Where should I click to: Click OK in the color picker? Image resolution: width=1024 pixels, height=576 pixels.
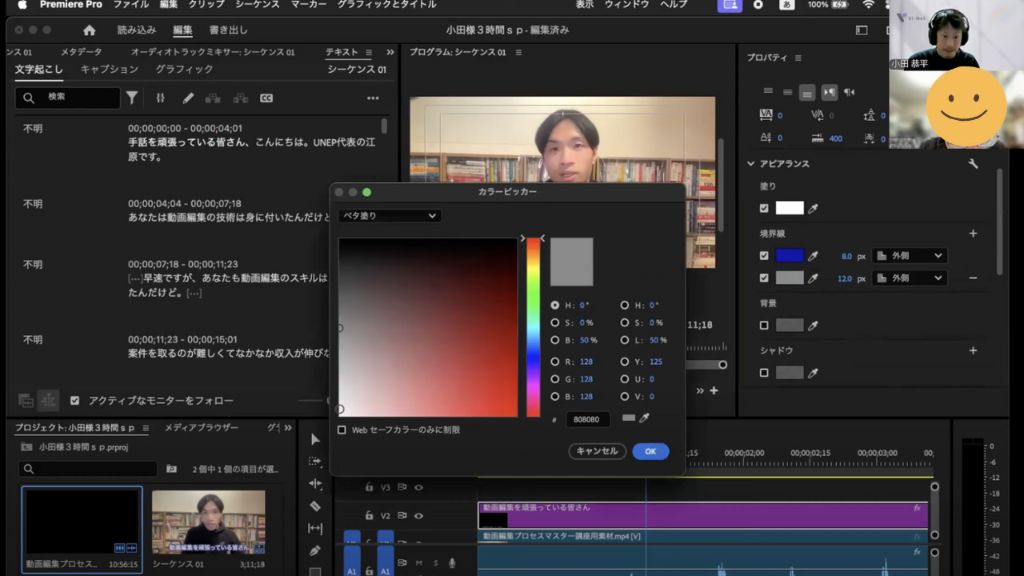650,451
